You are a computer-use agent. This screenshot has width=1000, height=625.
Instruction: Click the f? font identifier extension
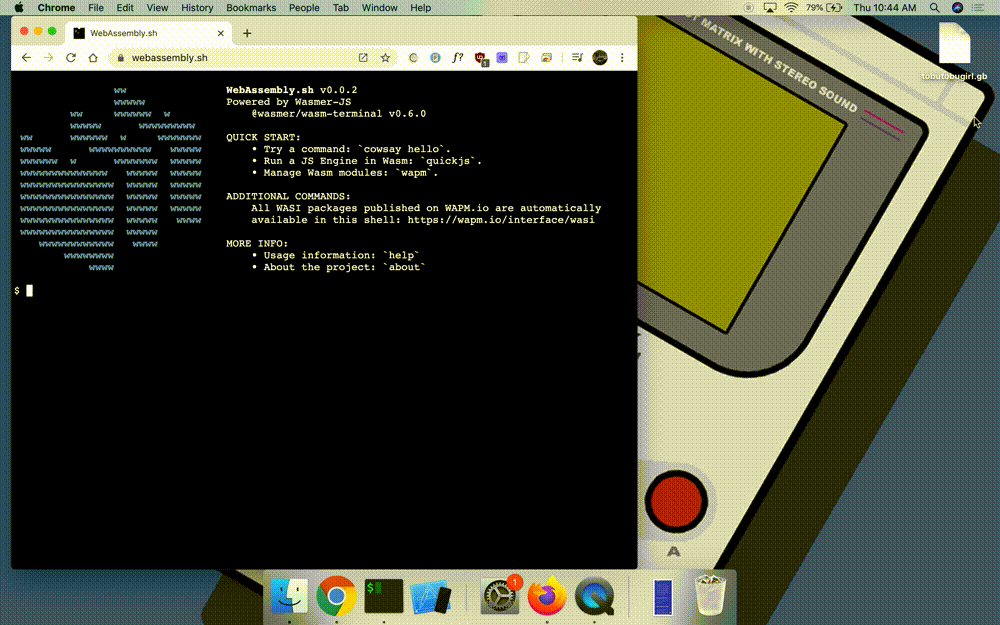click(457, 57)
